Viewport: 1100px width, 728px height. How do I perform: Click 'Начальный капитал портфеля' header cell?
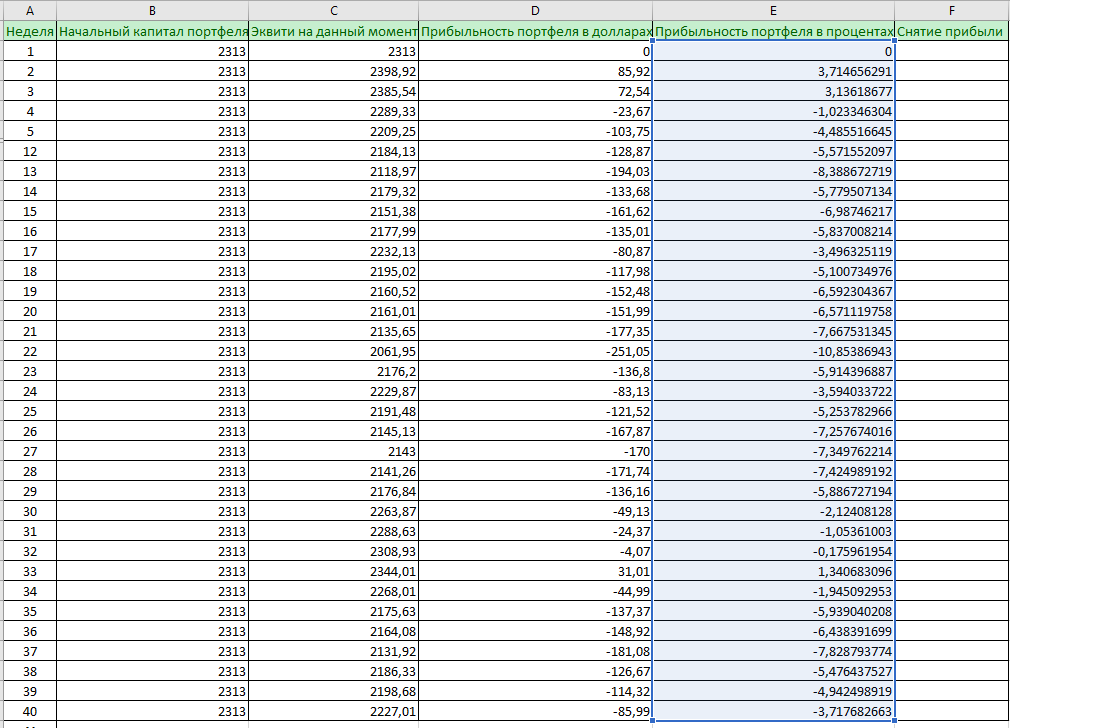[x=152, y=31]
